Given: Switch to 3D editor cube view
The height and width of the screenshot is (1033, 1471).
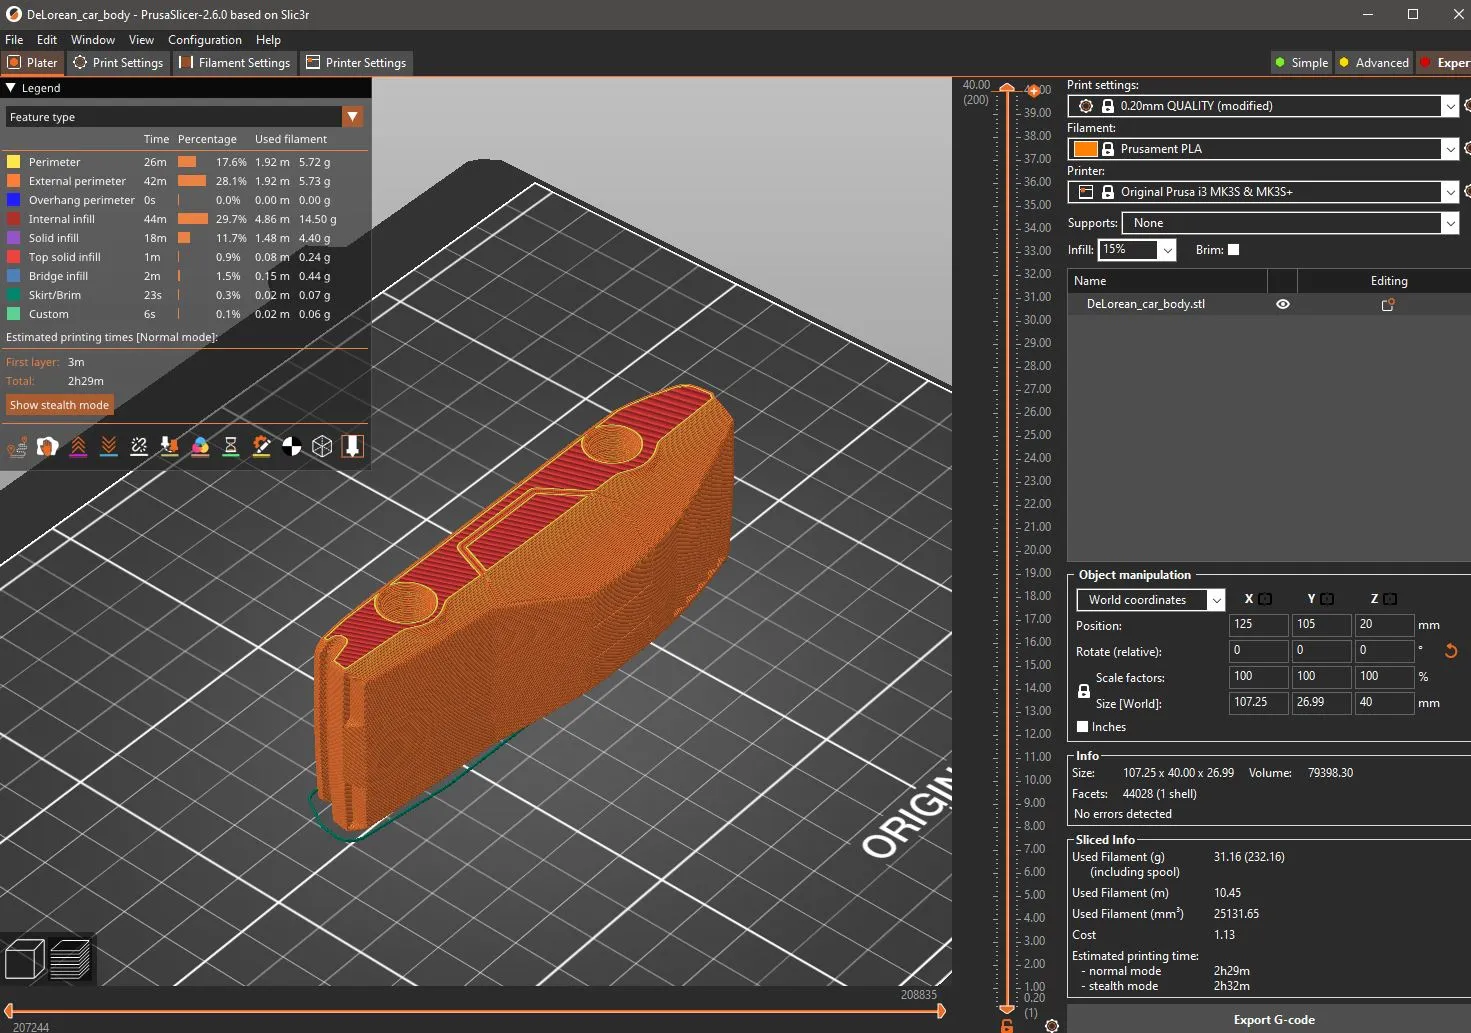Looking at the screenshot, I should coord(24,960).
